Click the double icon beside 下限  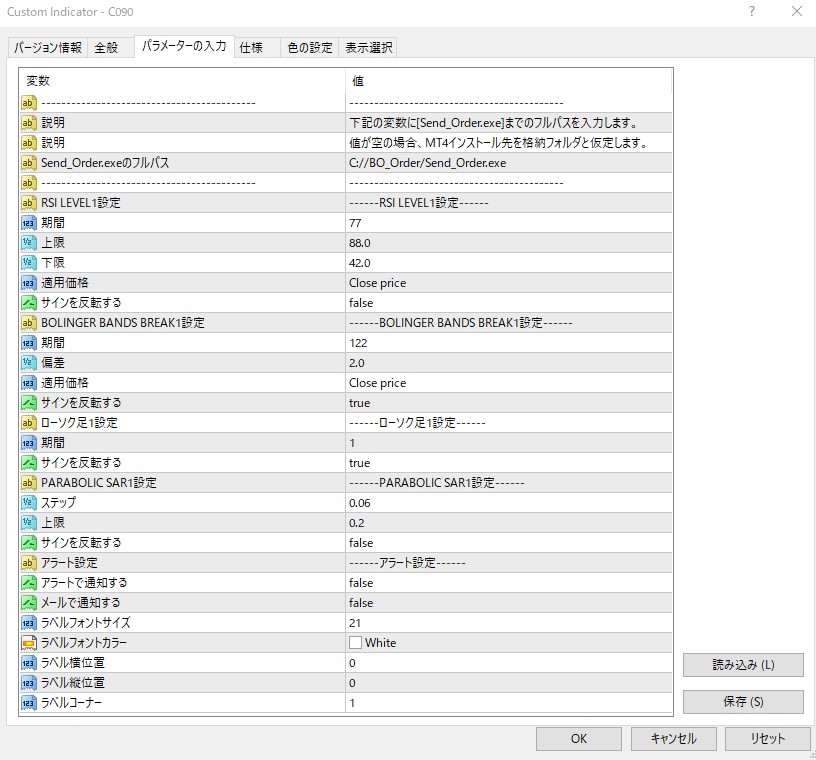pyautogui.click(x=29, y=263)
